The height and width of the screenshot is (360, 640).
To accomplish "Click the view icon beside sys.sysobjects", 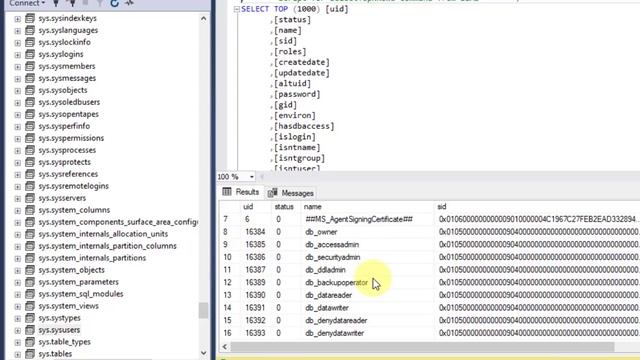I will [x=30, y=90].
